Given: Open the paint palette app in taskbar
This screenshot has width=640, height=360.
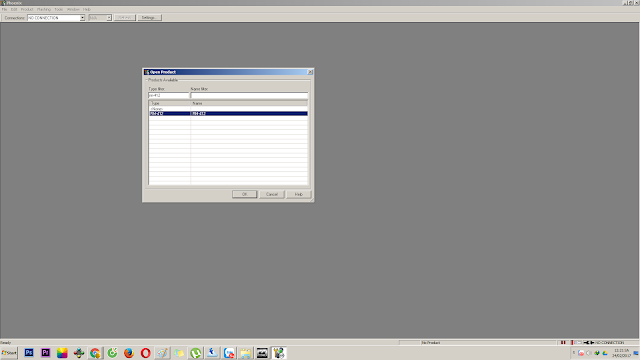Looking at the screenshot, I should tap(162, 353).
